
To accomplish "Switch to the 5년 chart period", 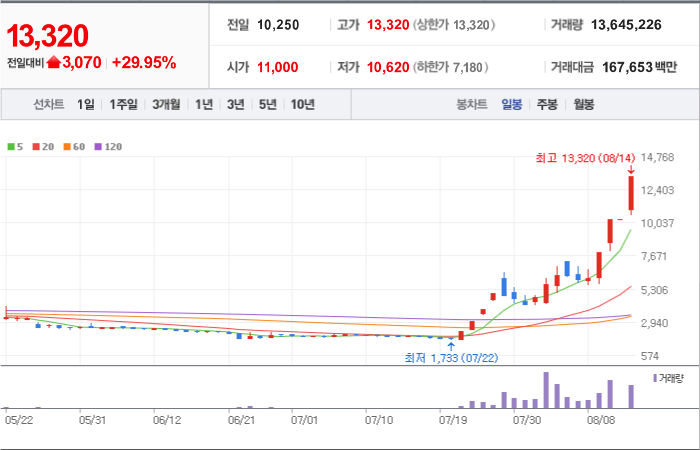I will 268,105.
